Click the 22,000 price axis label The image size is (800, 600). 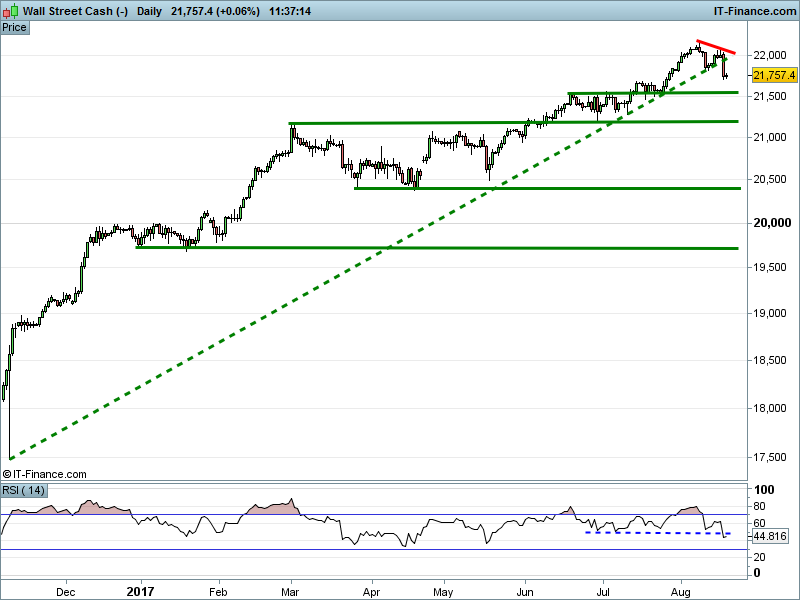tap(769, 55)
